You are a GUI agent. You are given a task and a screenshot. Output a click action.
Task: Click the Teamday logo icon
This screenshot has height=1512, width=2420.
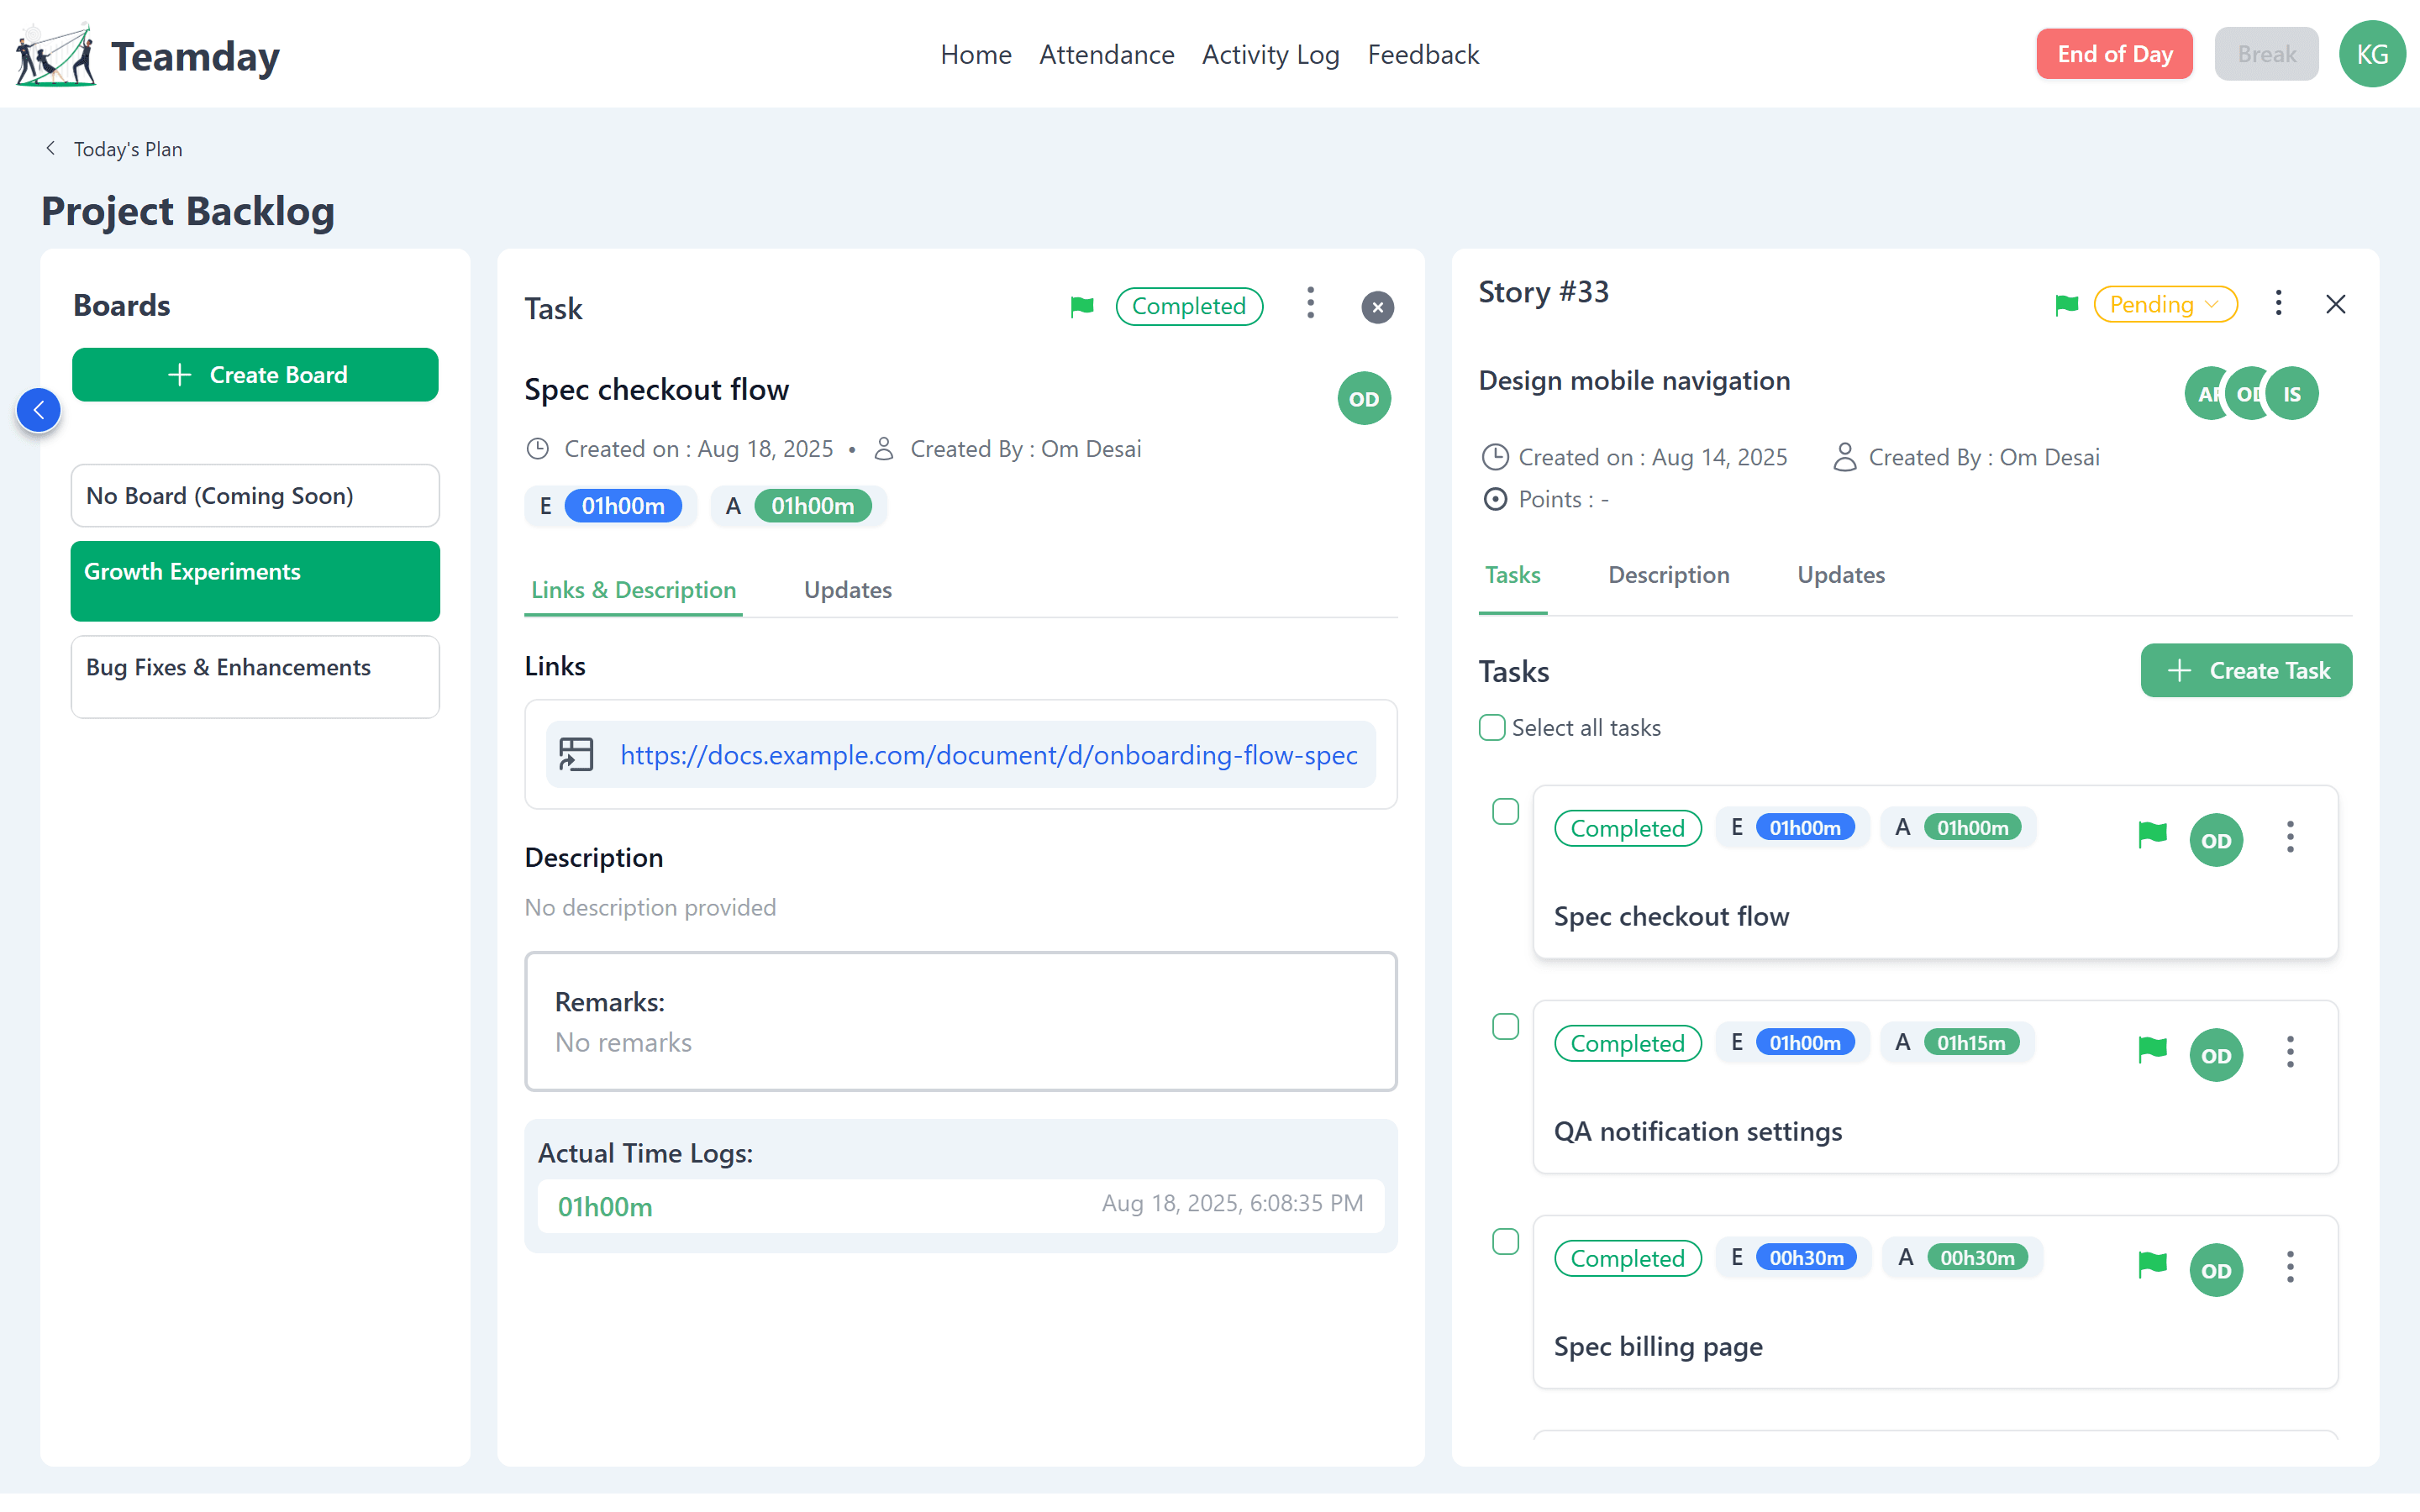(56, 55)
